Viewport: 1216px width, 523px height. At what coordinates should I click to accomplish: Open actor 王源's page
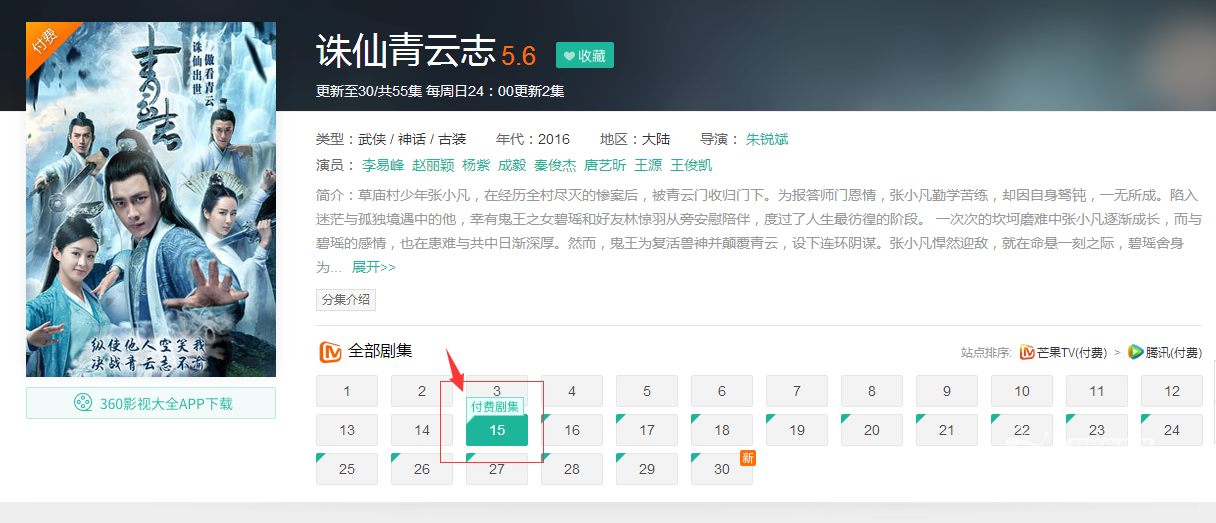click(x=648, y=165)
